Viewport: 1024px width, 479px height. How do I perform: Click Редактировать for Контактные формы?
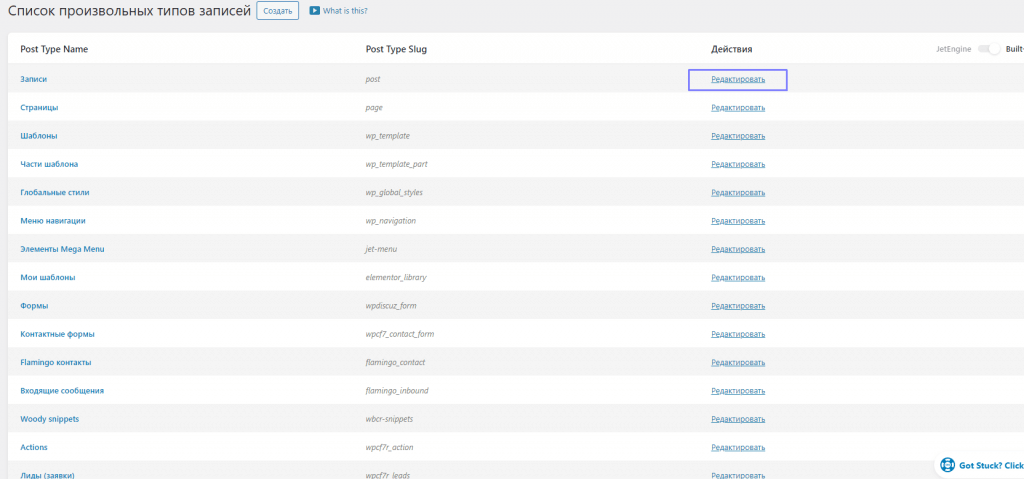pyautogui.click(x=738, y=335)
